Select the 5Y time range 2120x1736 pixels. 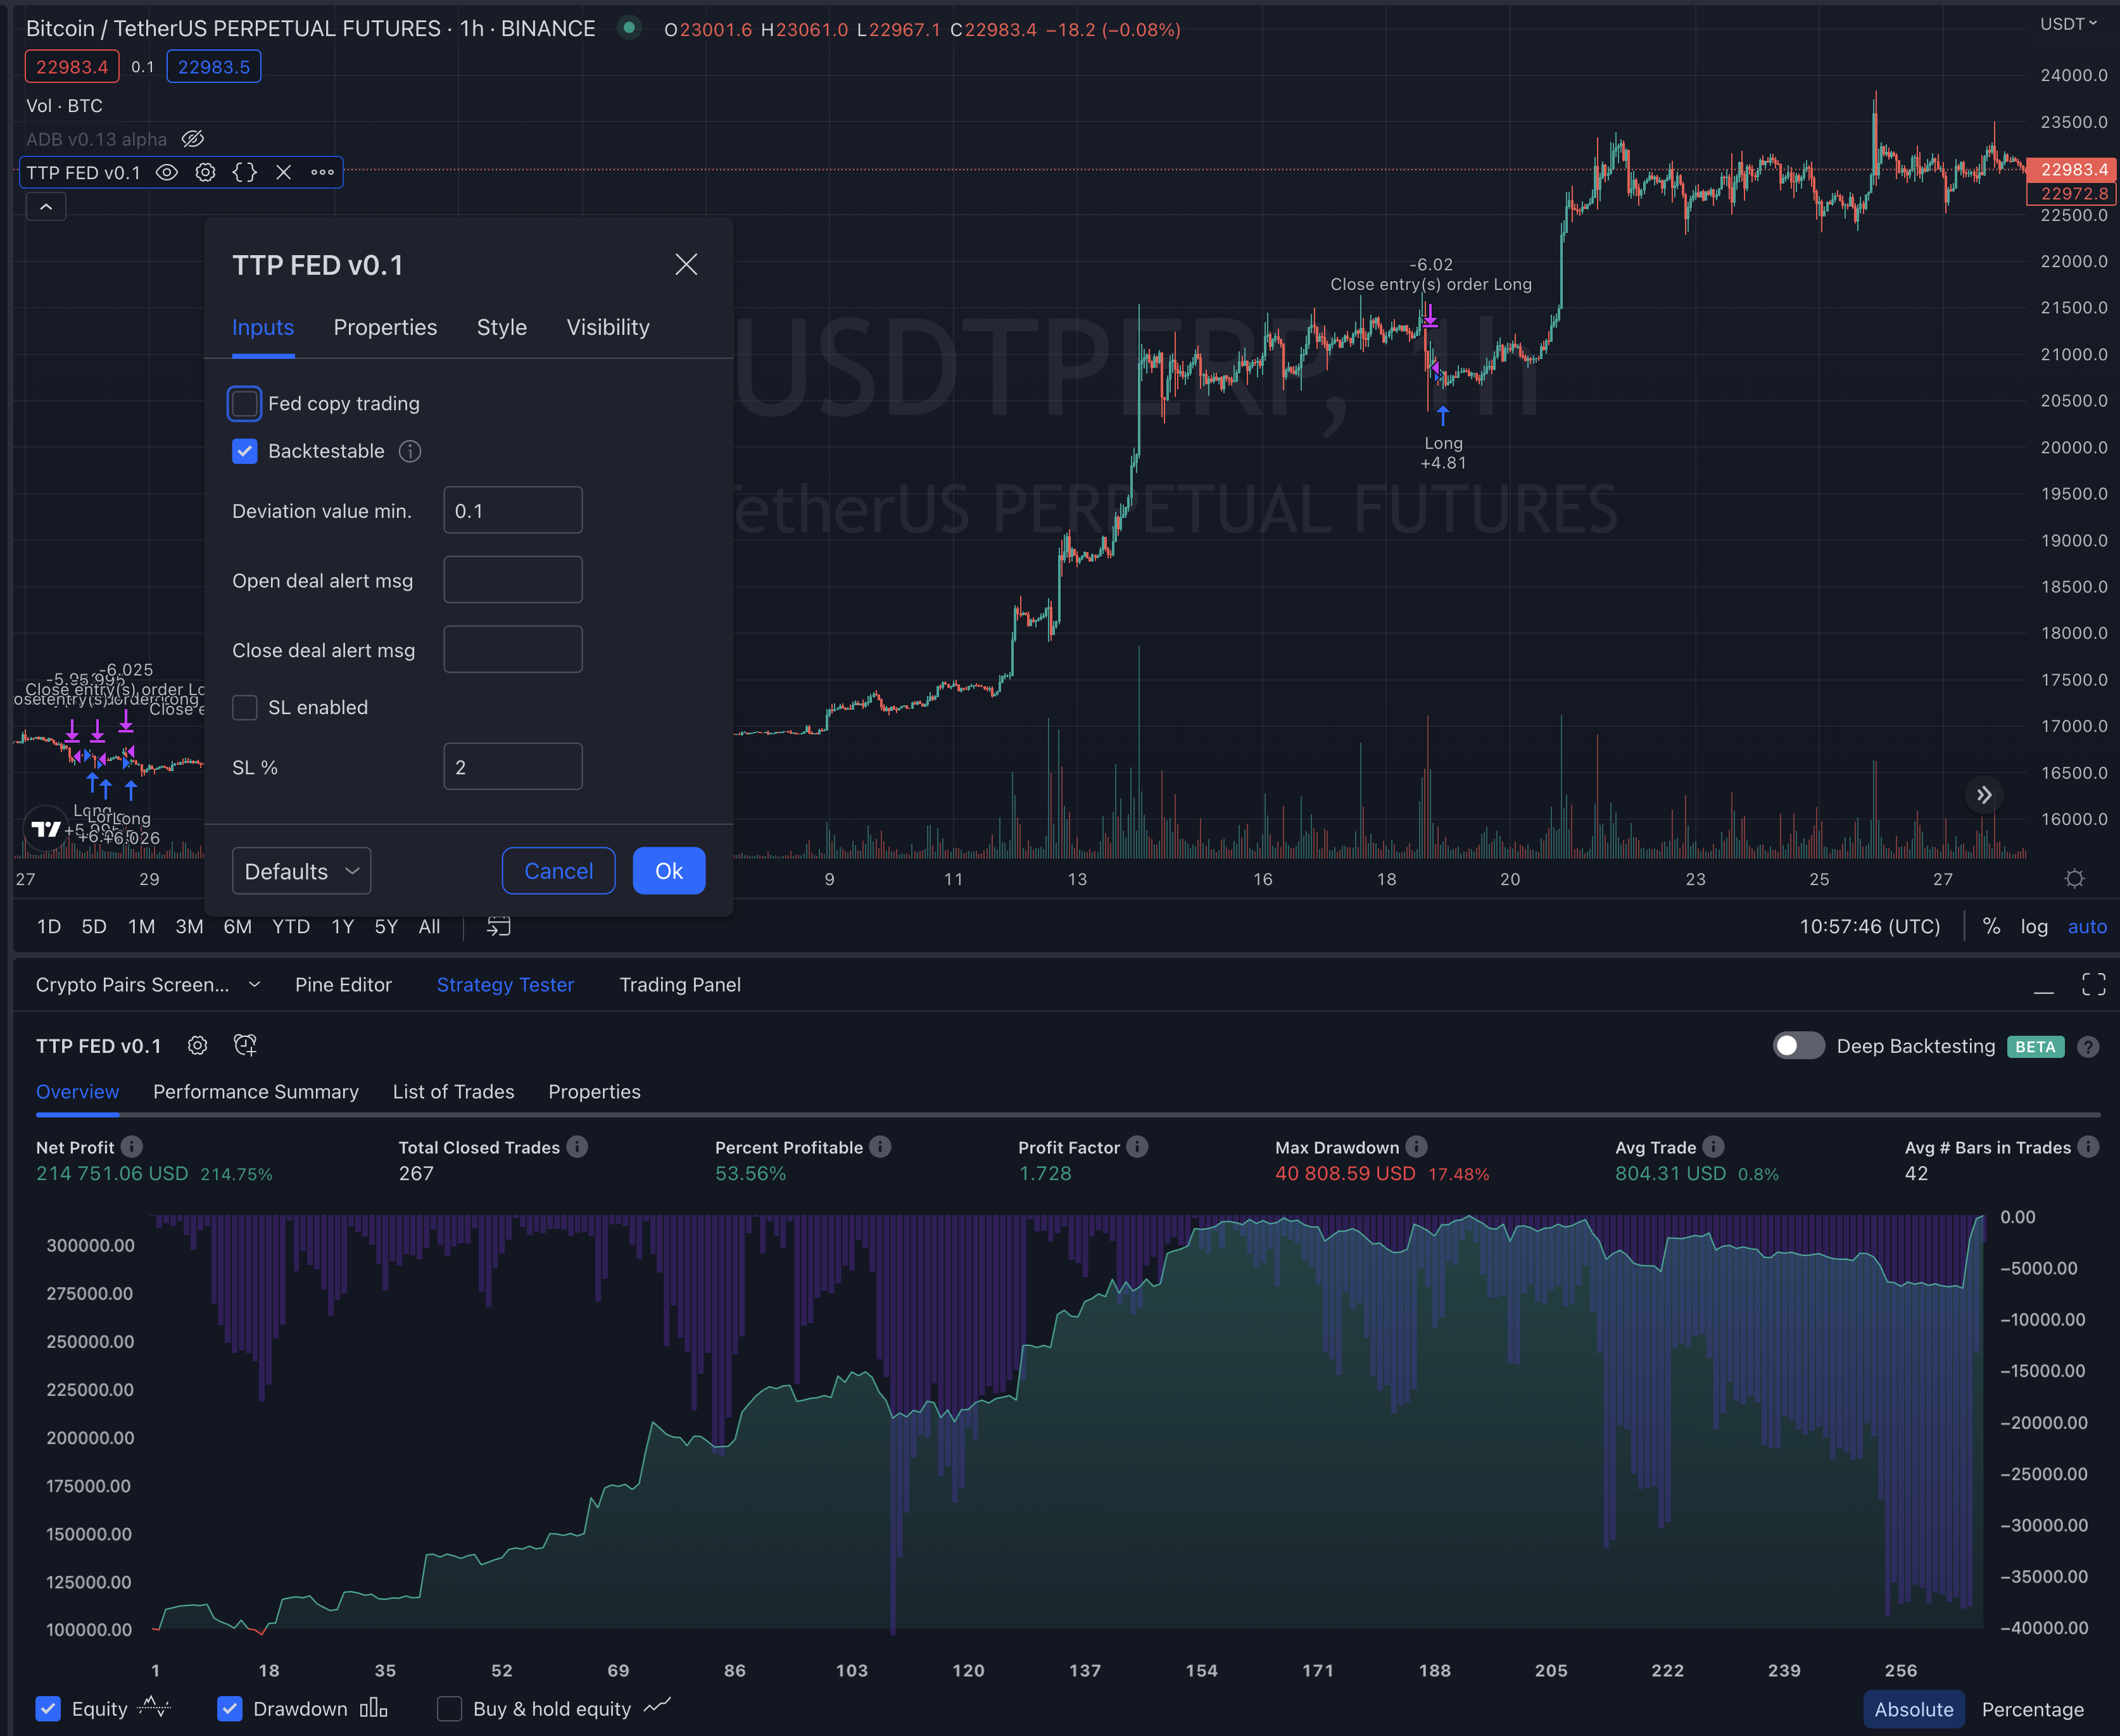(x=386, y=927)
